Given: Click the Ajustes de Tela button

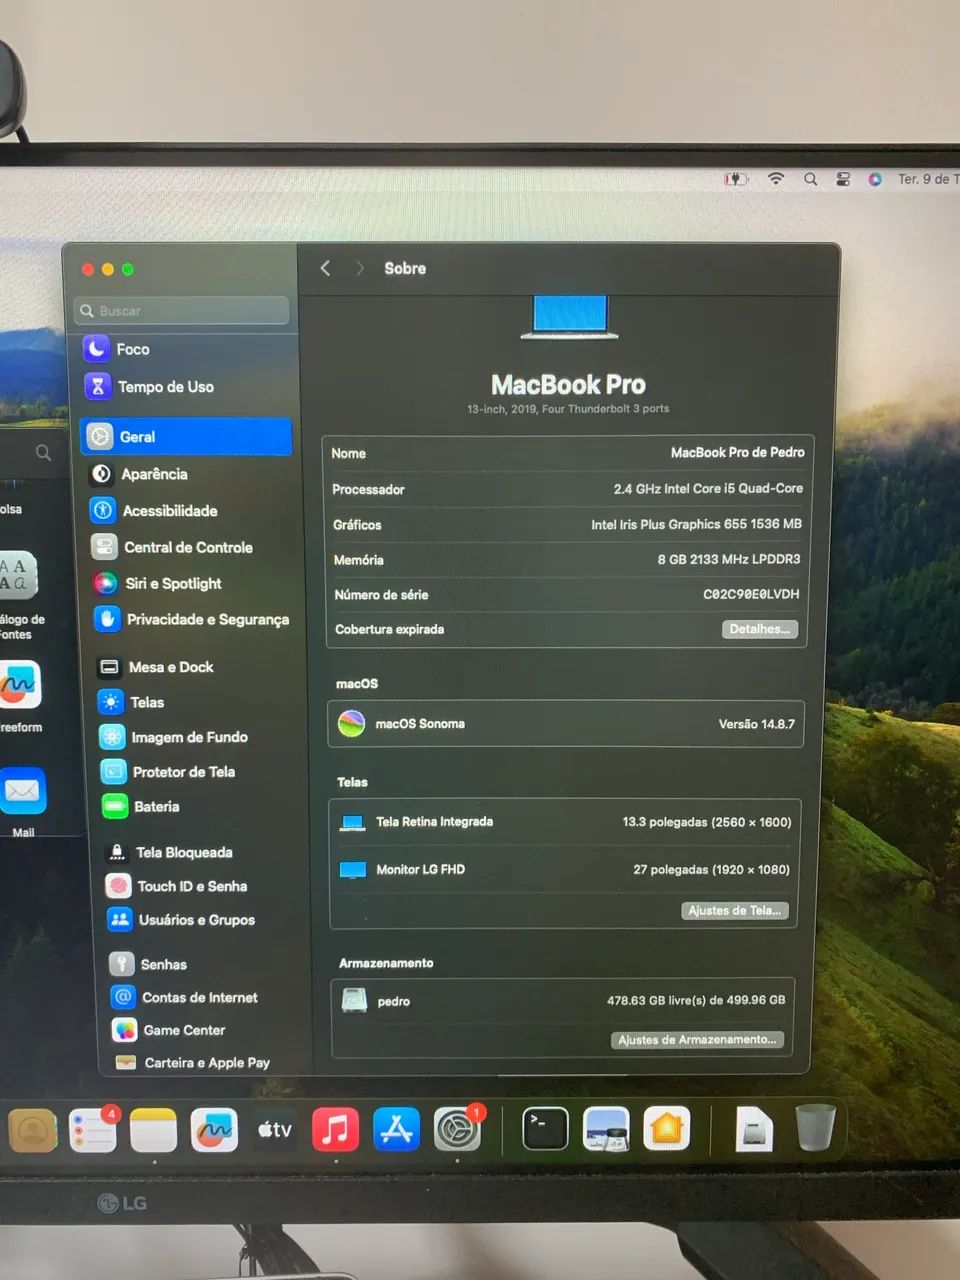Looking at the screenshot, I should coord(735,910).
